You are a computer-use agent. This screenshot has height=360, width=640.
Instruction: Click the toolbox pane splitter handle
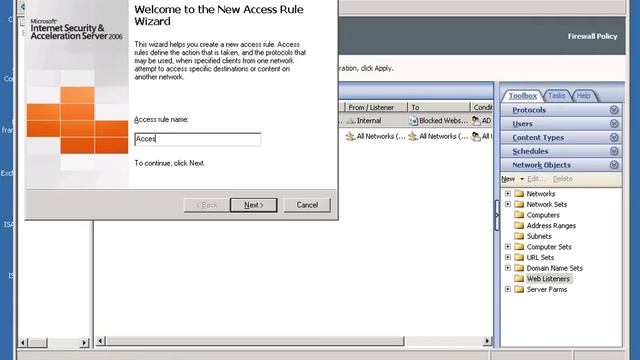tap(497, 216)
